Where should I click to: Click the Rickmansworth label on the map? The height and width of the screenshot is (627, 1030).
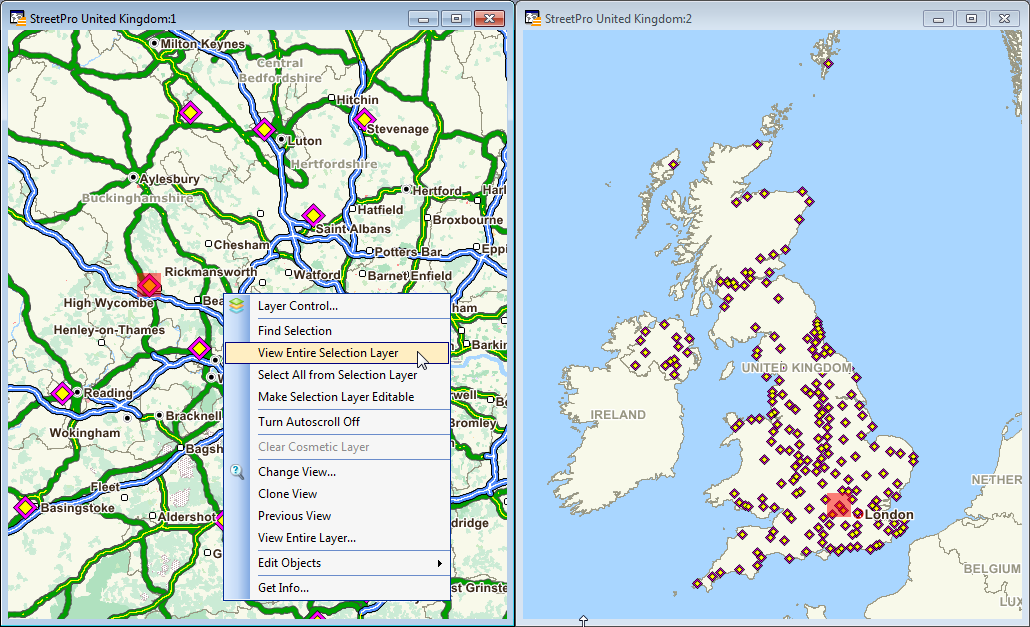211,271
